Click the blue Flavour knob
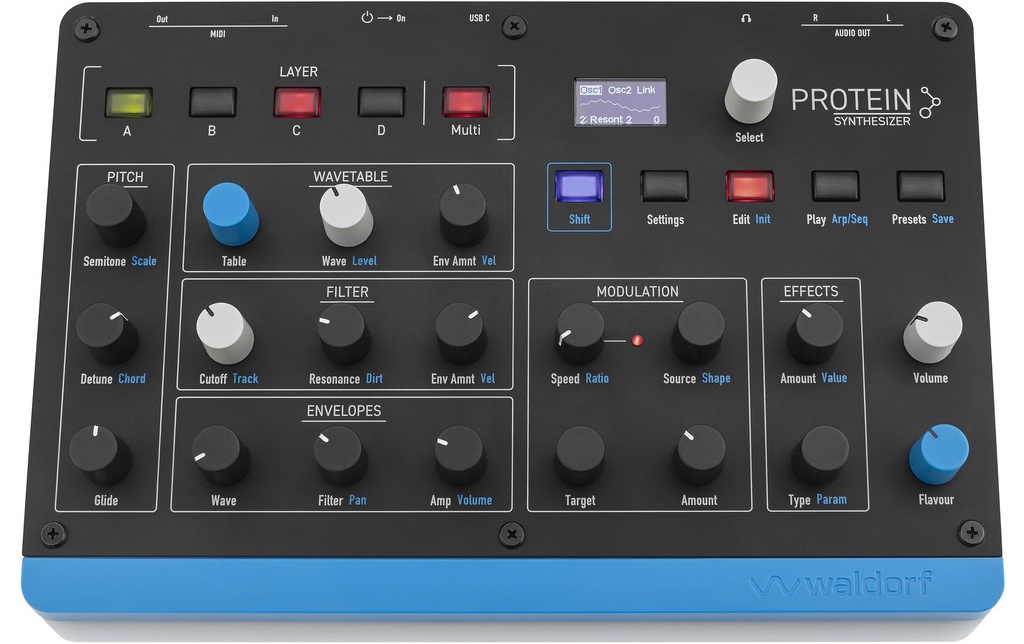The height and width of the screenshot is (644, 1024). pyautogui.click(x=938, y=455)
